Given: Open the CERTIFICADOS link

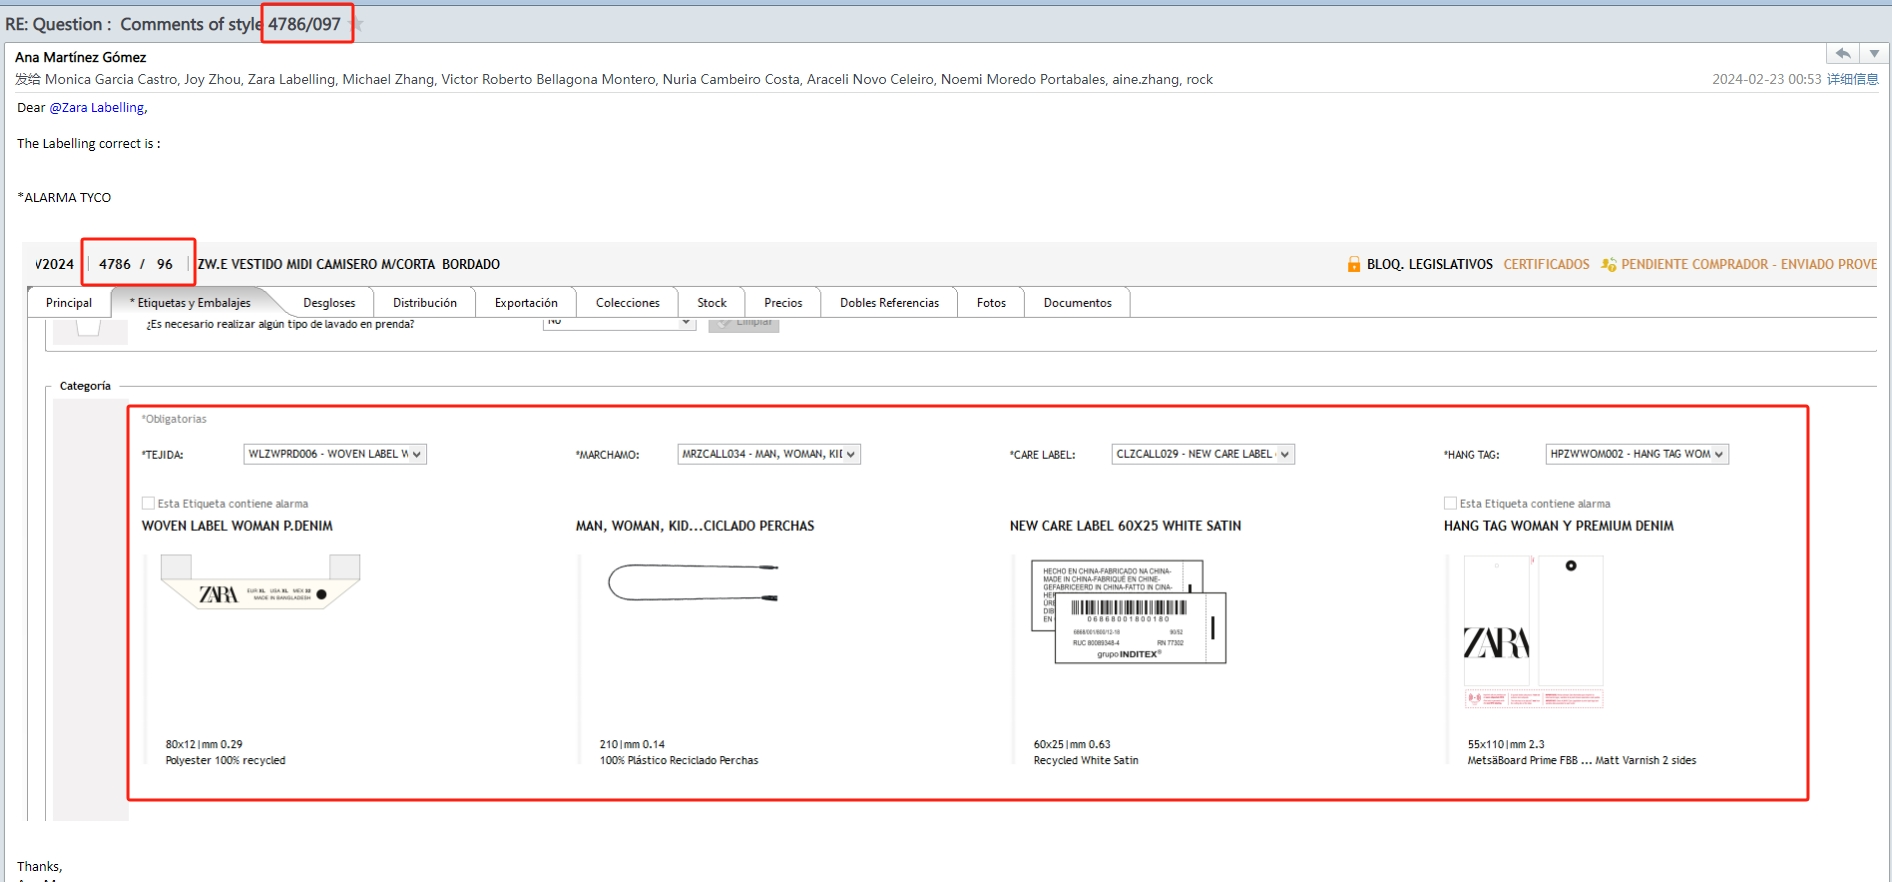Looking at the screenshot, I should coord(1546,265).
